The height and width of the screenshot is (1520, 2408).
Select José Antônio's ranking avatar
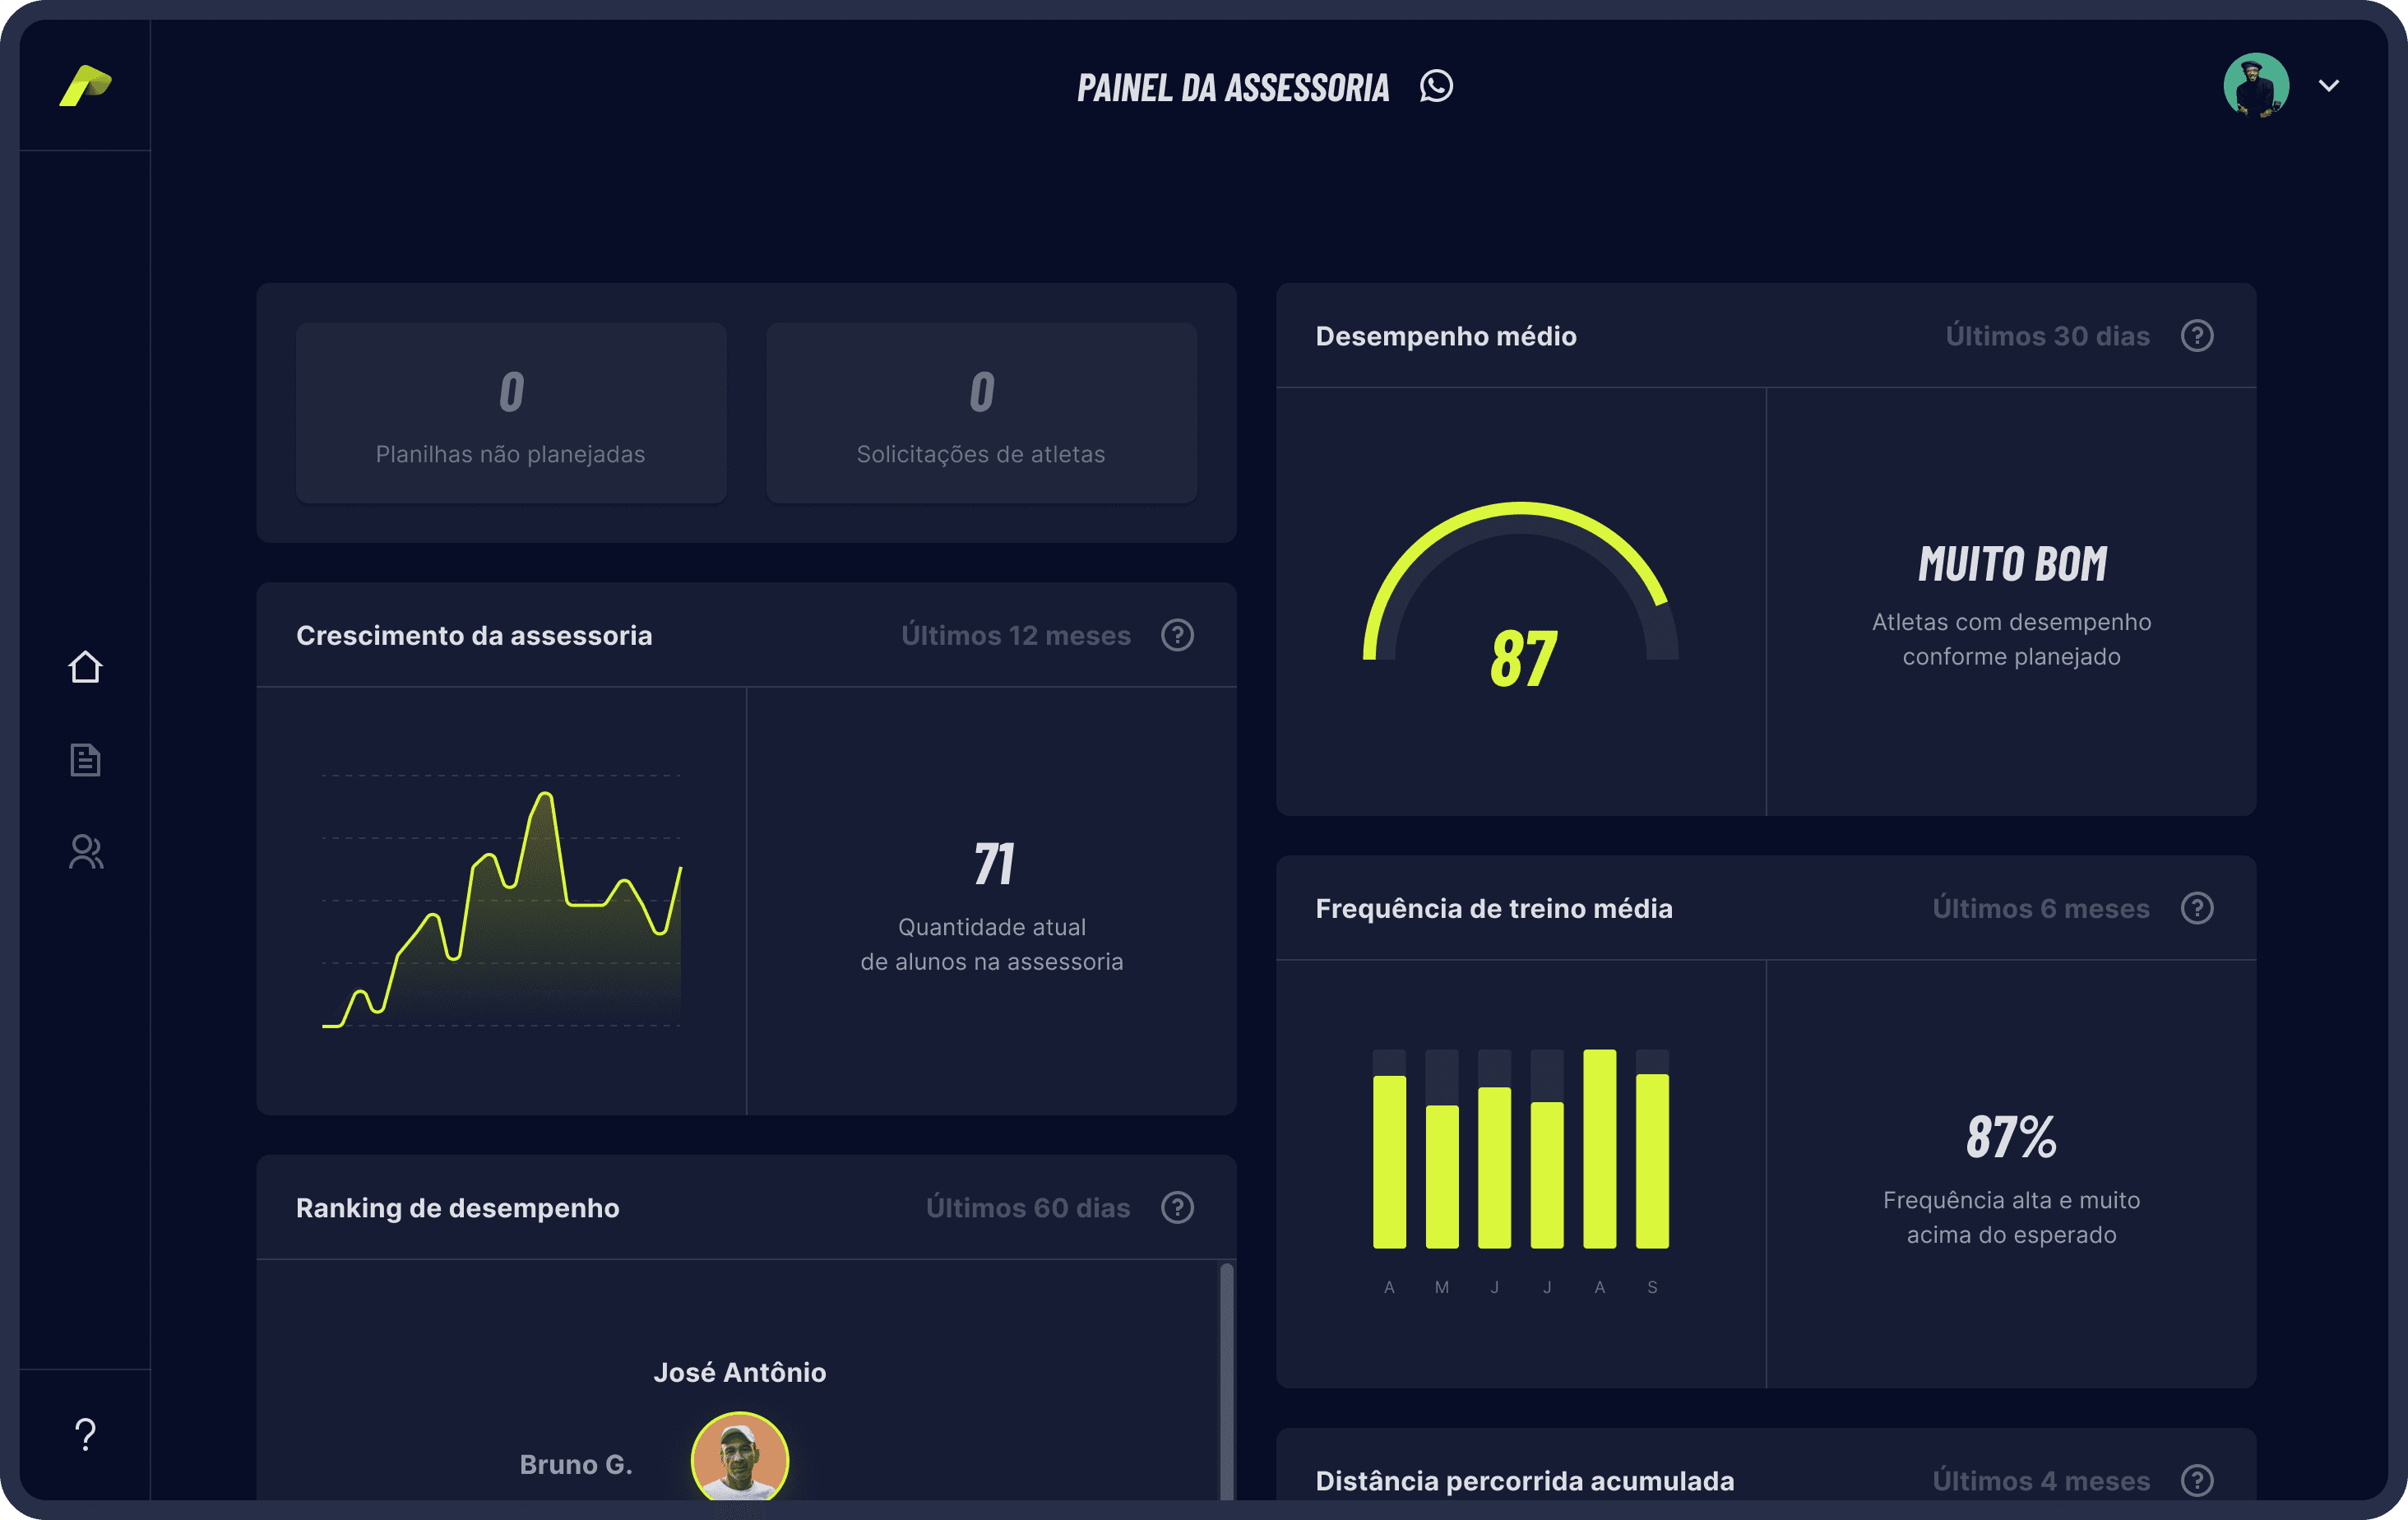coord(739,1458)
